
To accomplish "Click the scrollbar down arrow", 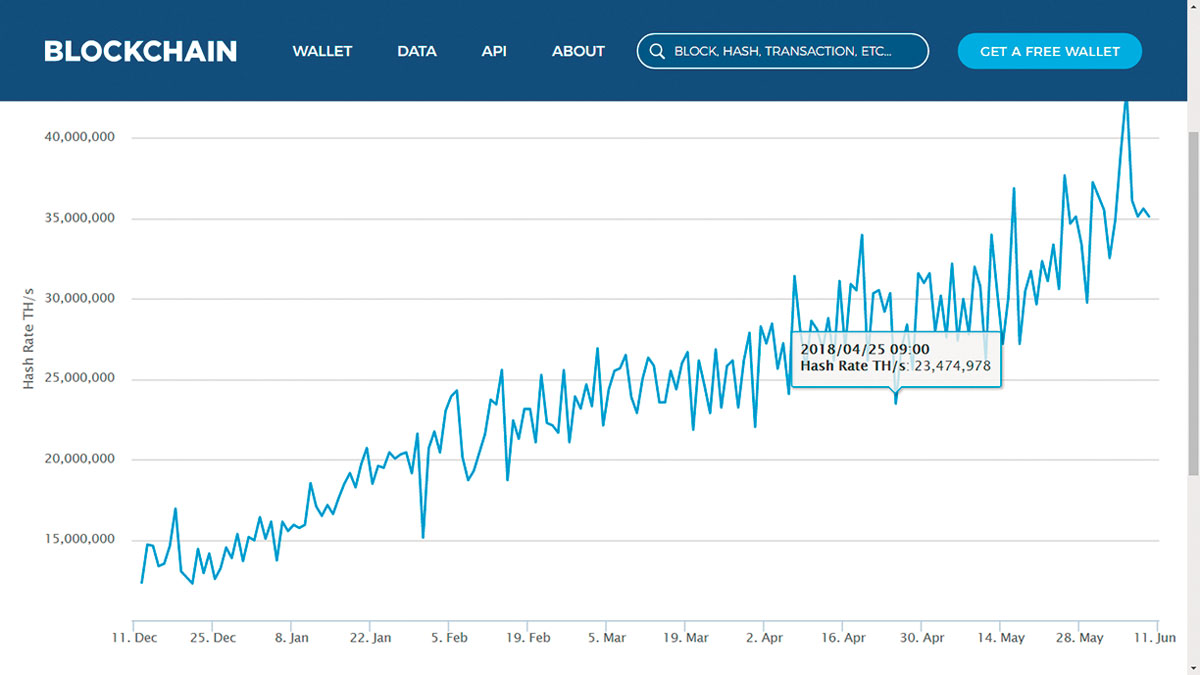I will click(x=1192, y=667).
